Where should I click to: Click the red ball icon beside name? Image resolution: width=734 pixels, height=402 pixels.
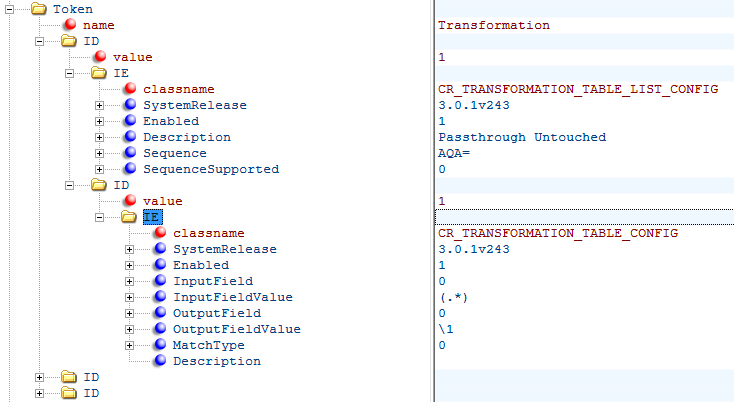pyautogui.click(x=71, y=24)
